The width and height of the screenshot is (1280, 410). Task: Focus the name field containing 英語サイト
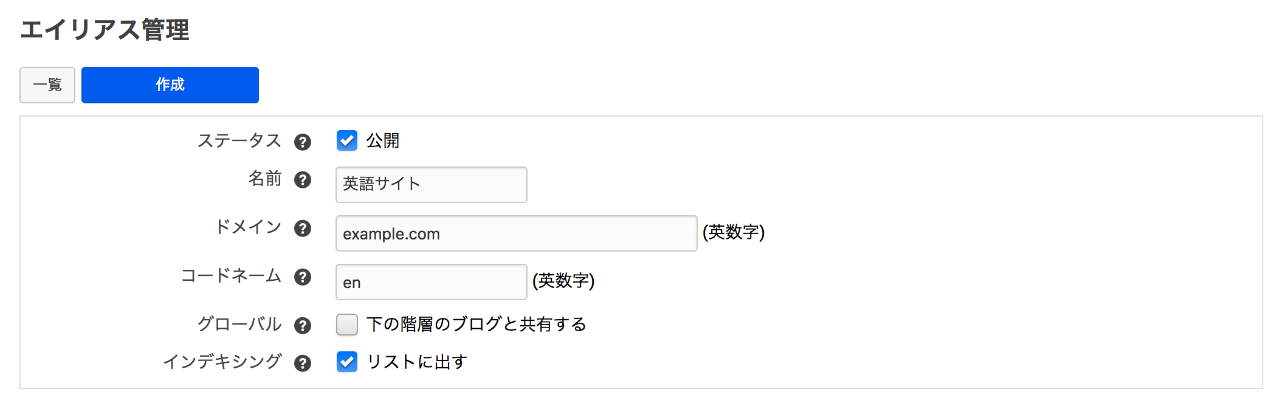click(431, 184)
